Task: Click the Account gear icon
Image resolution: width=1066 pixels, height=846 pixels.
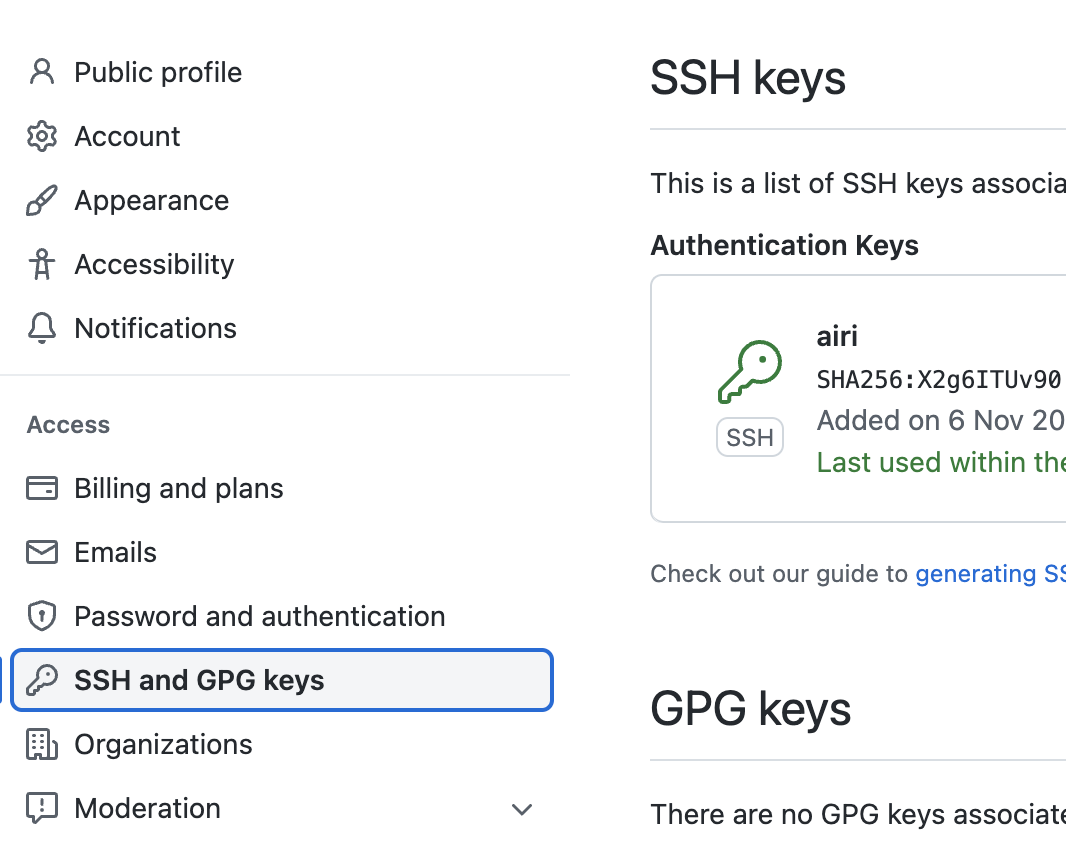Action: [41, 136]
